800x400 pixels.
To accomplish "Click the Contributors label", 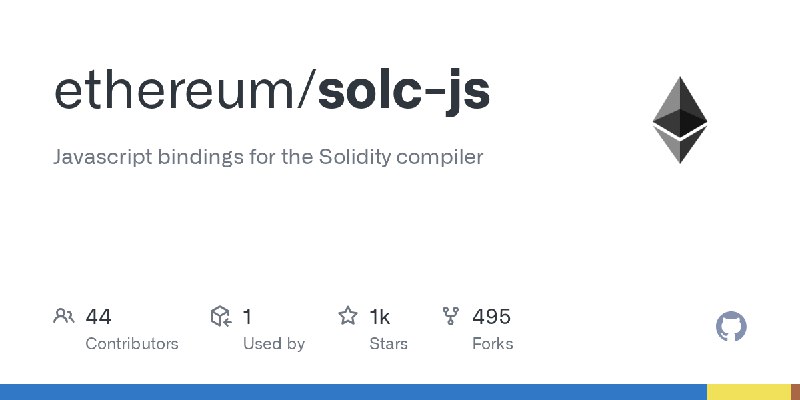I will coord(132,343).
